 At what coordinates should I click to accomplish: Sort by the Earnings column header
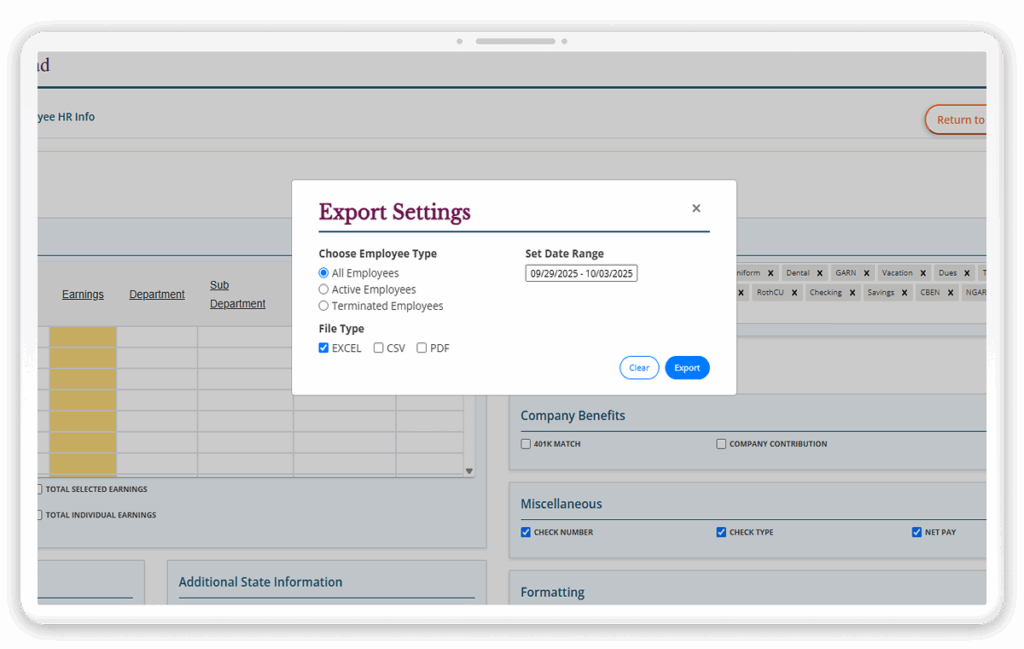point(82,294)
